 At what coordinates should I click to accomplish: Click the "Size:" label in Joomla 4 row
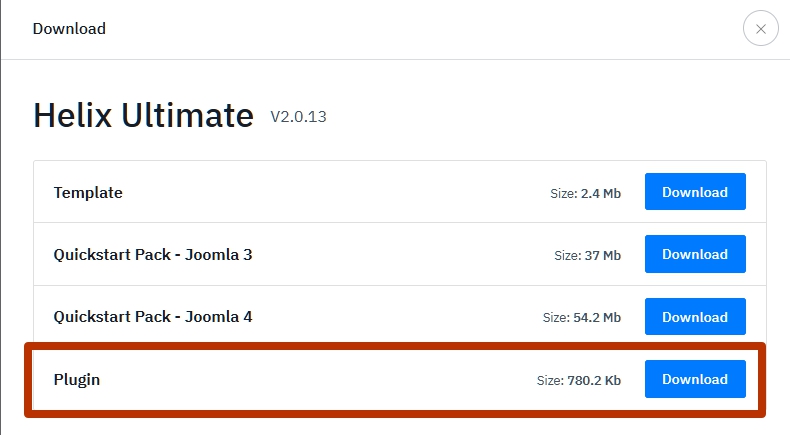556,318
